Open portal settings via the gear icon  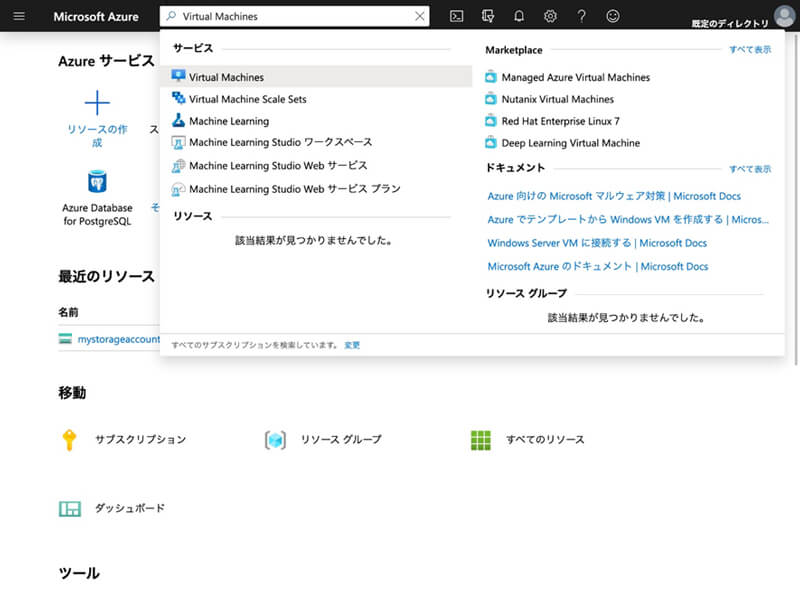(549, 16)
